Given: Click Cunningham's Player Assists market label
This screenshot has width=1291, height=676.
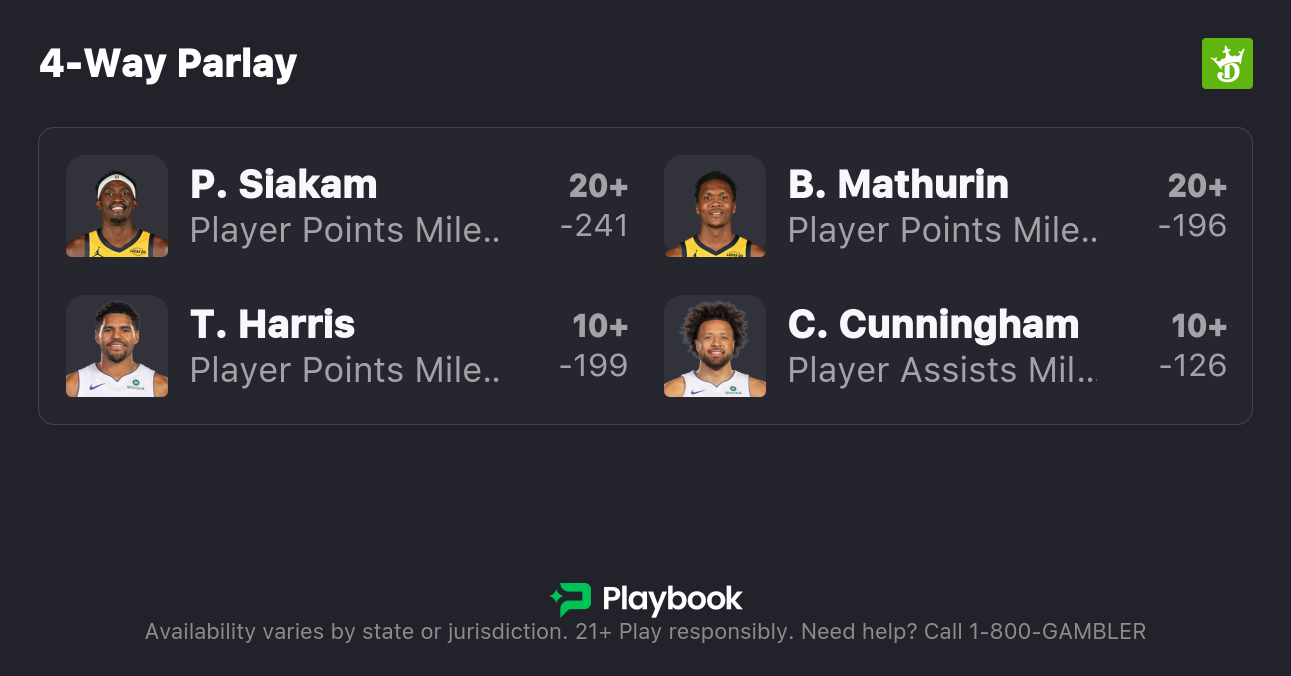Looking at the screenshot, I should (x=942, y=370).
